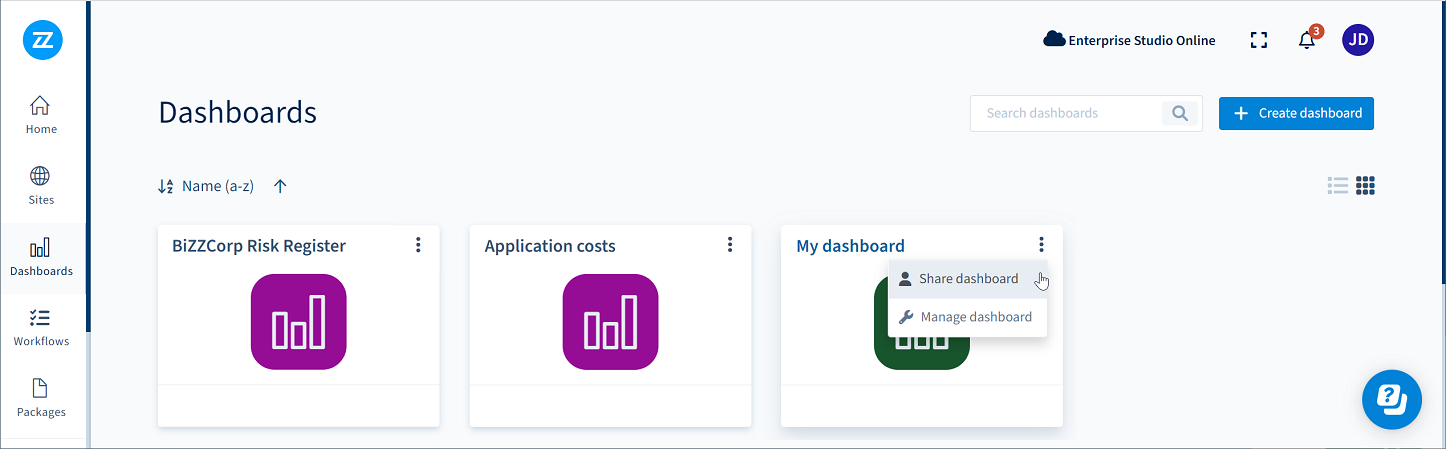Open the JD user avatar menu

click(x=1358, y=40)
